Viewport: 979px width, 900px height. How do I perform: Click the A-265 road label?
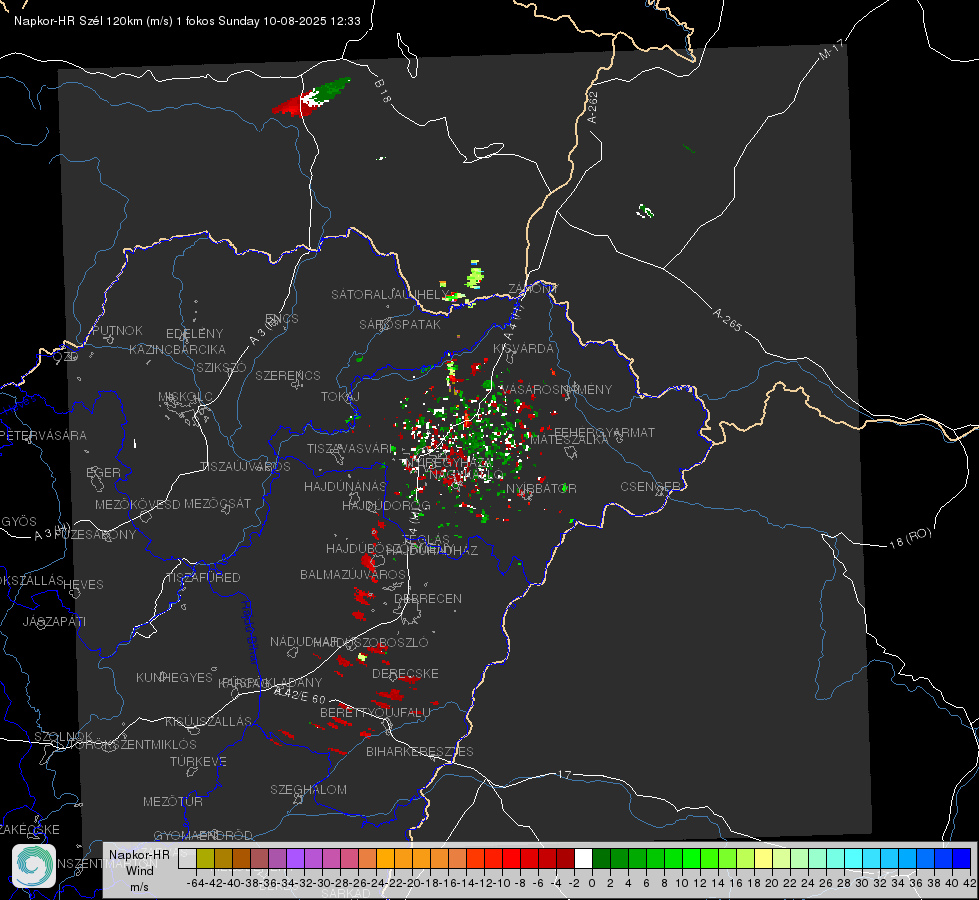[727, 320]
